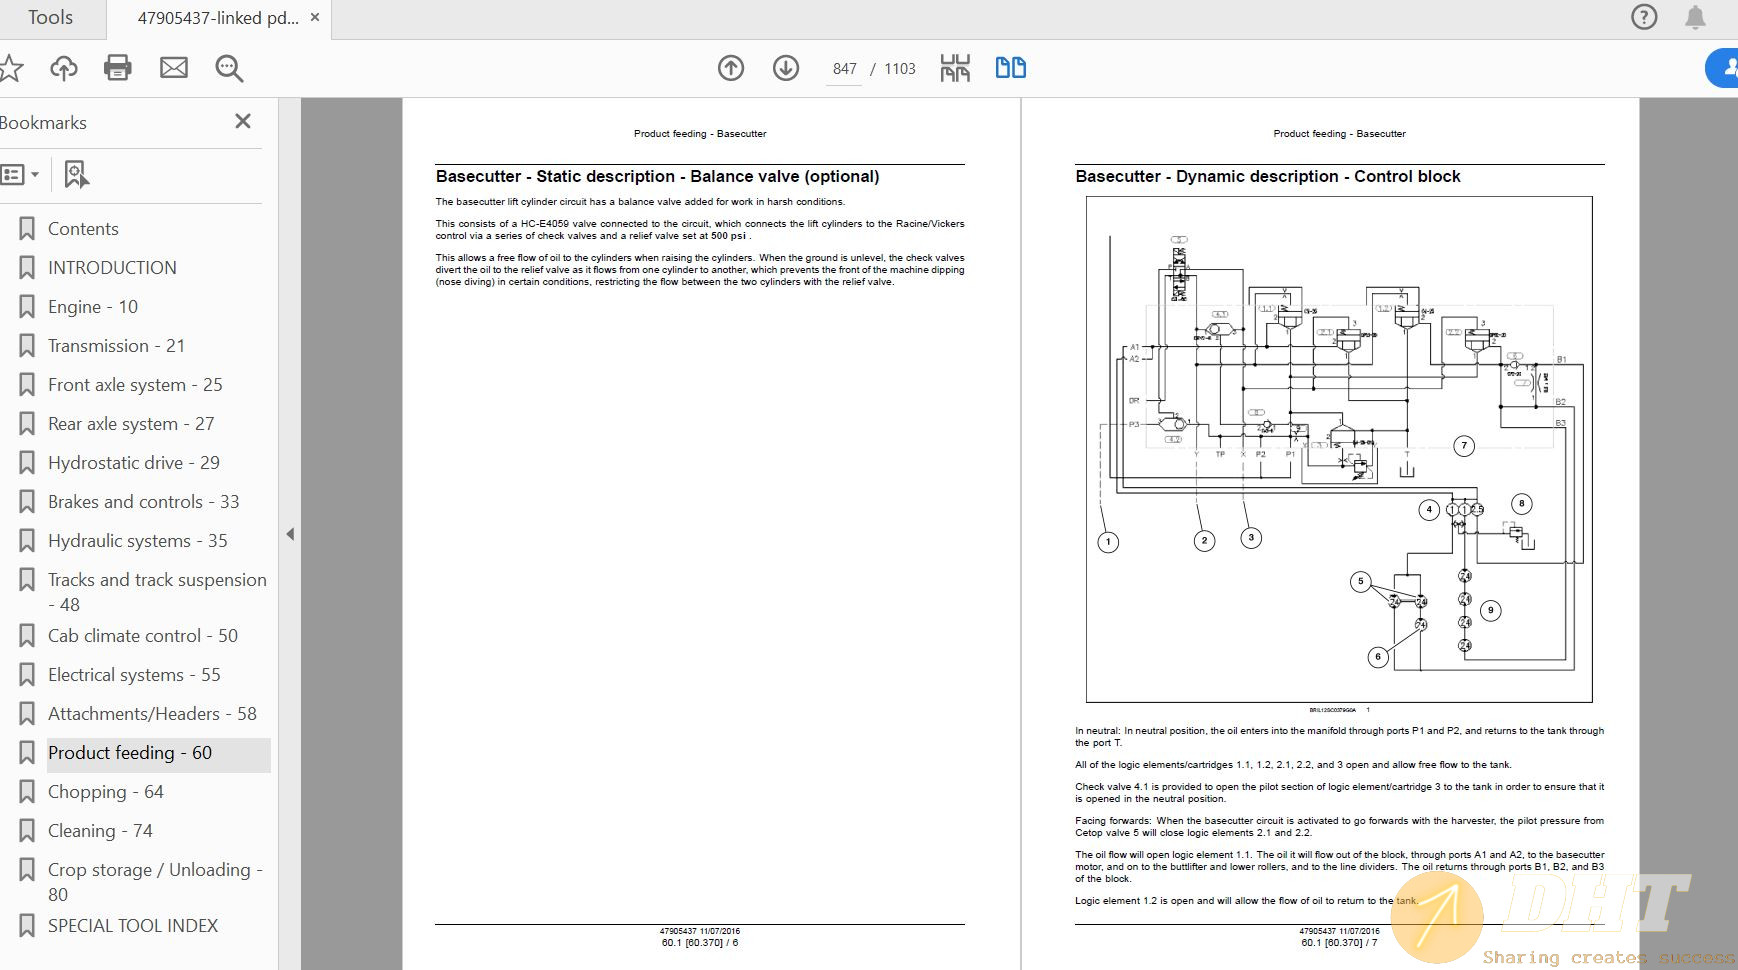
Task: Click the email document icon
Action: [173, 68]
